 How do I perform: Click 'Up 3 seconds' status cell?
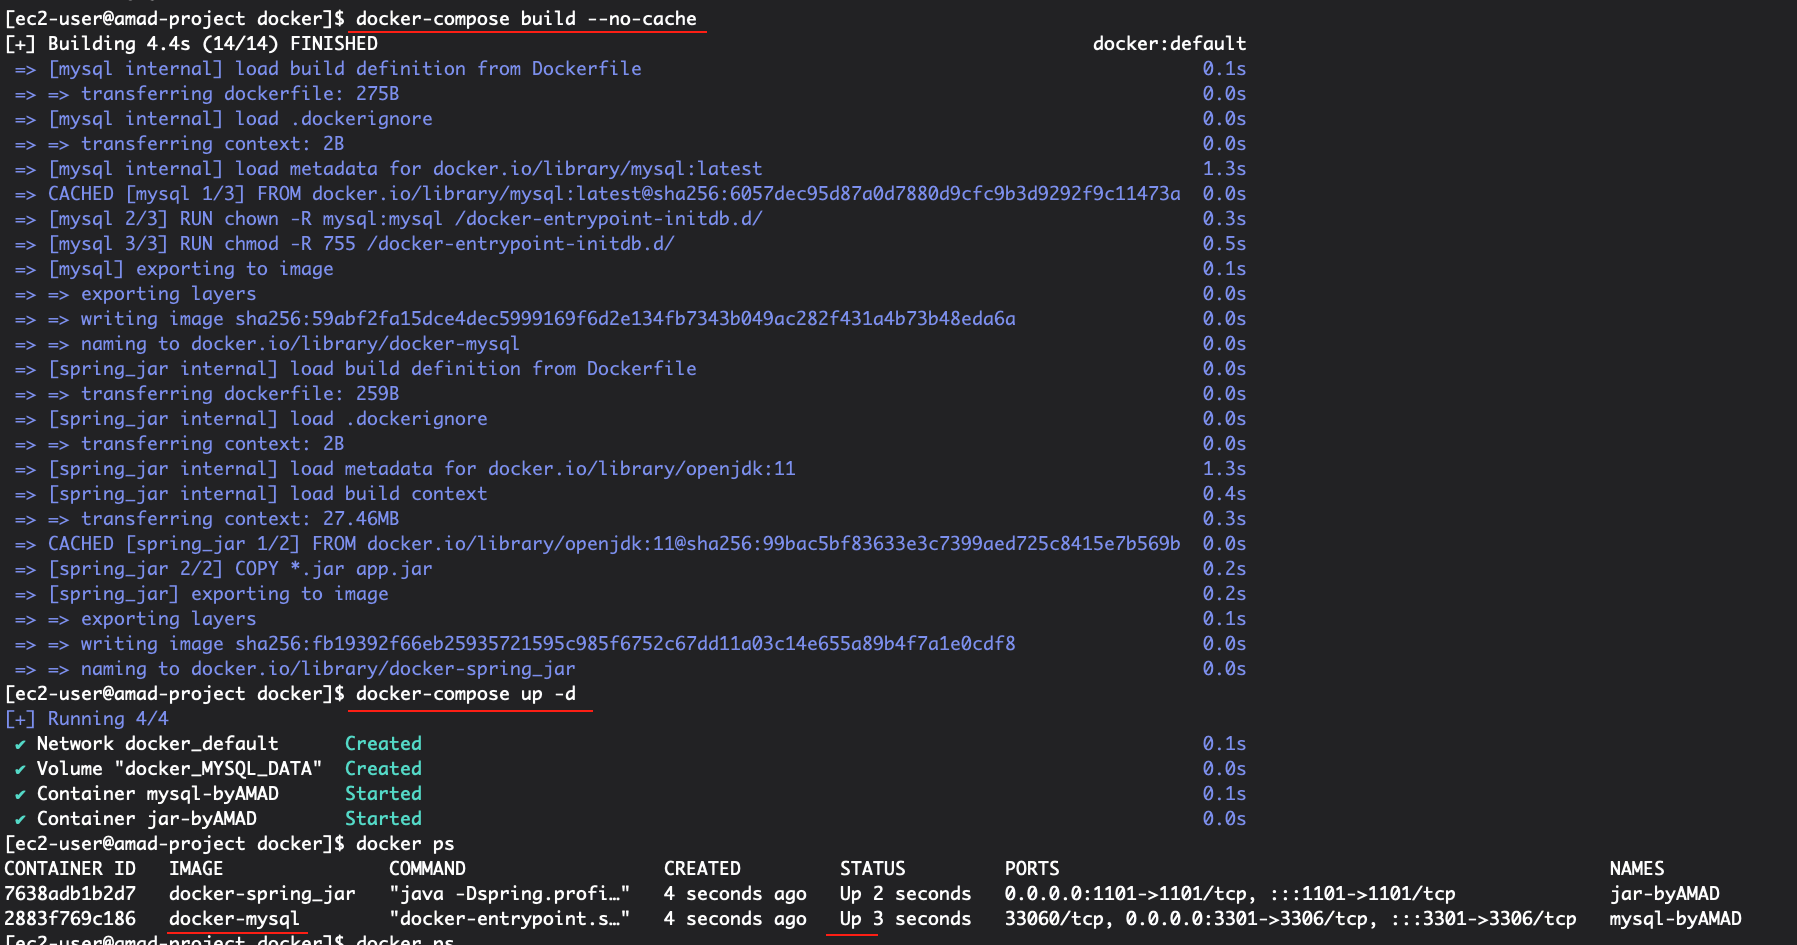[x=905, y=918]
